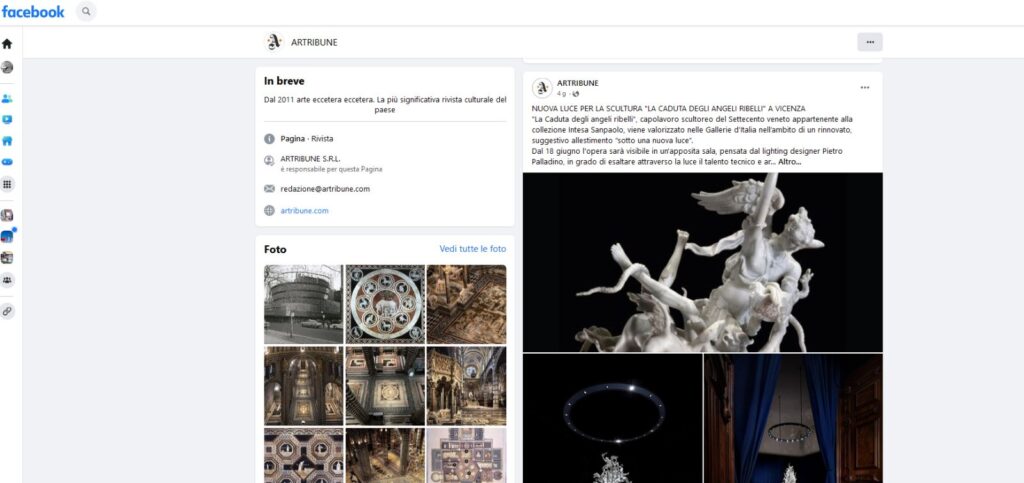Open Watch video icon in the sidebar
Viewport: 1024px width, 483px height.
click(x=7, y=119)
